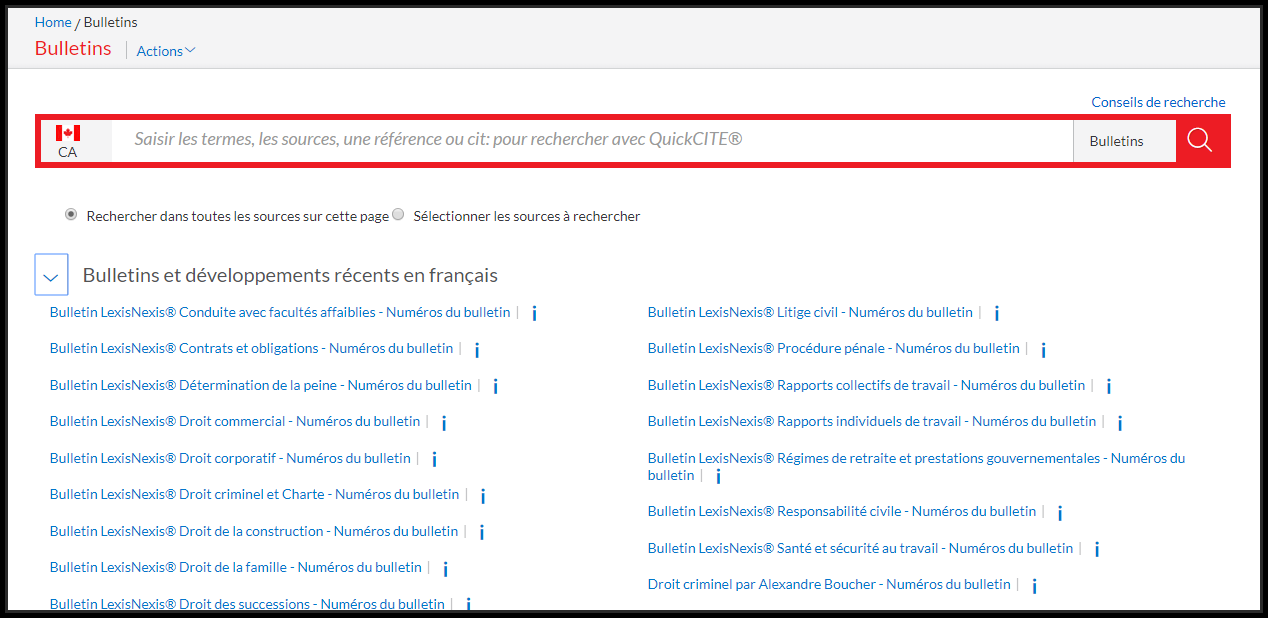
Task: Open info icon for Rapports collectifs de travail
Action: [x=1109, y=386]
